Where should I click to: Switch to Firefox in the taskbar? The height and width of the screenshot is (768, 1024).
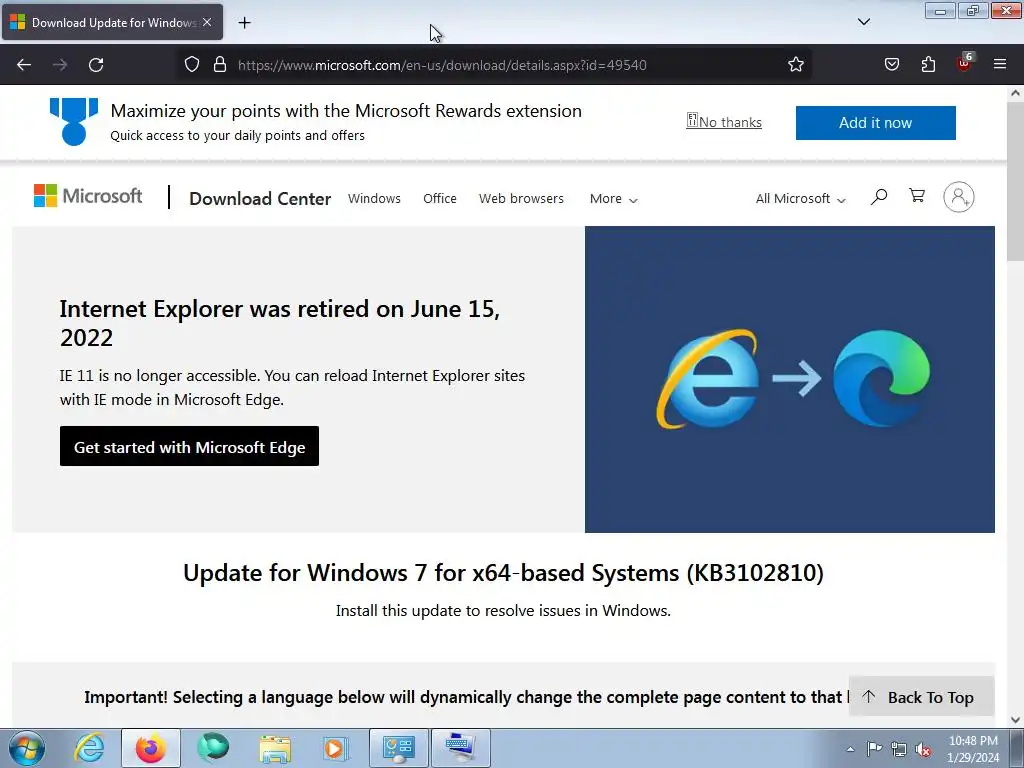[151, 748]
